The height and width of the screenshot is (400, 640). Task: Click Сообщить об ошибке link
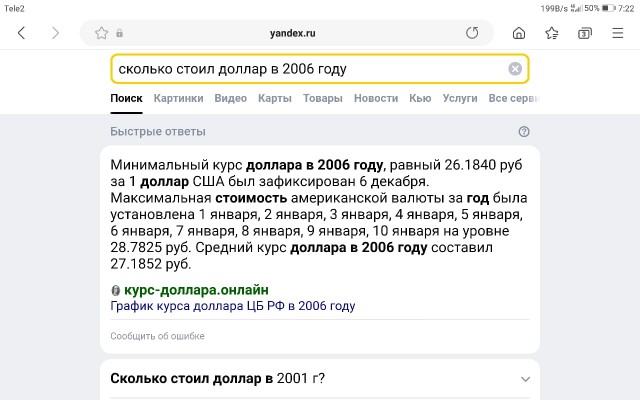click(x=157, y=336)
